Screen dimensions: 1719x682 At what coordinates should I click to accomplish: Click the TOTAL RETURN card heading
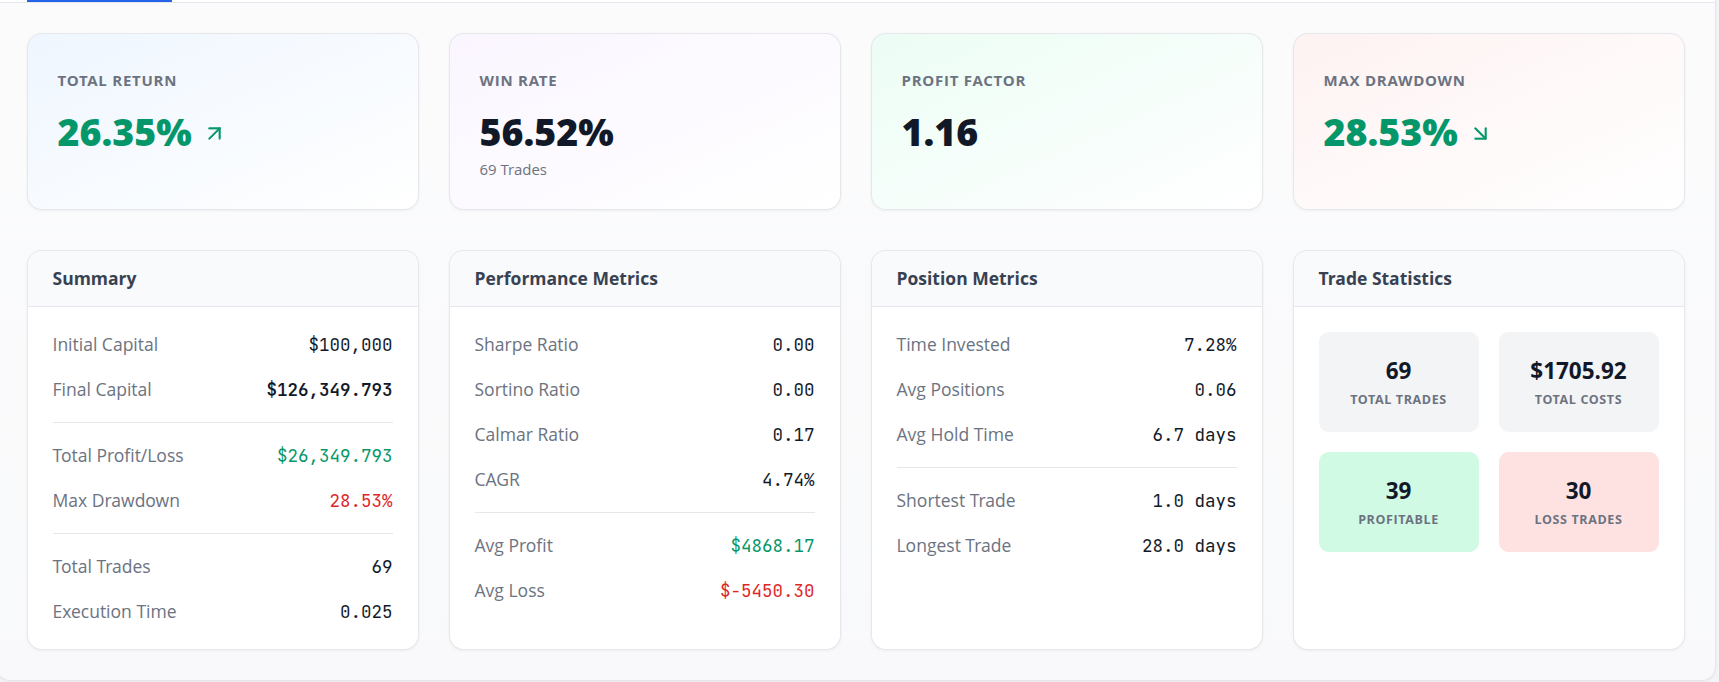(x=117, y=81)
